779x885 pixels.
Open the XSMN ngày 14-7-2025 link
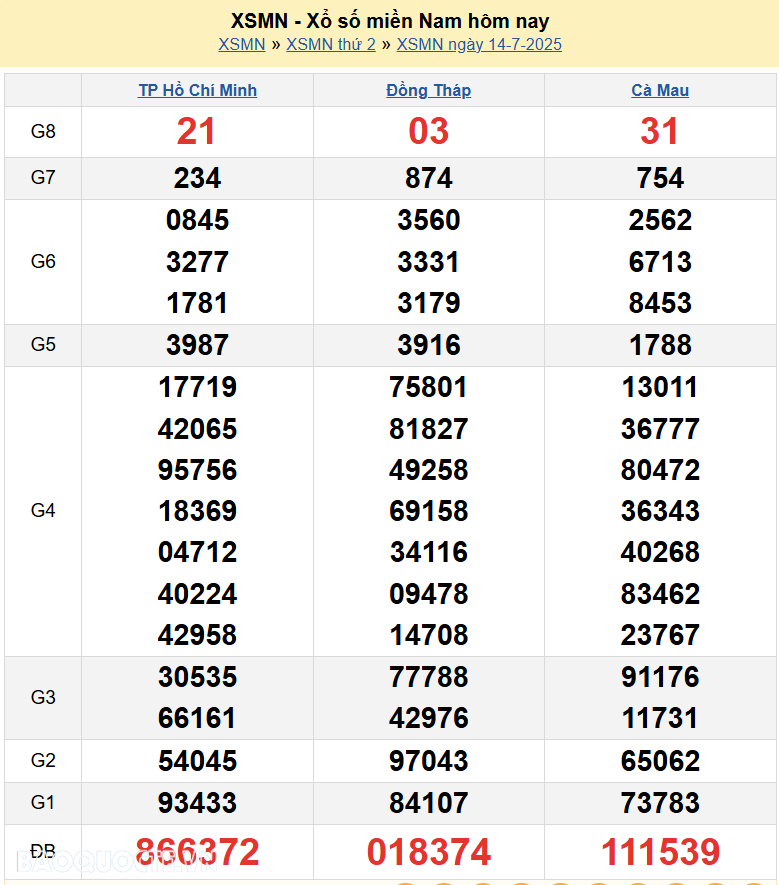point(479,44)
